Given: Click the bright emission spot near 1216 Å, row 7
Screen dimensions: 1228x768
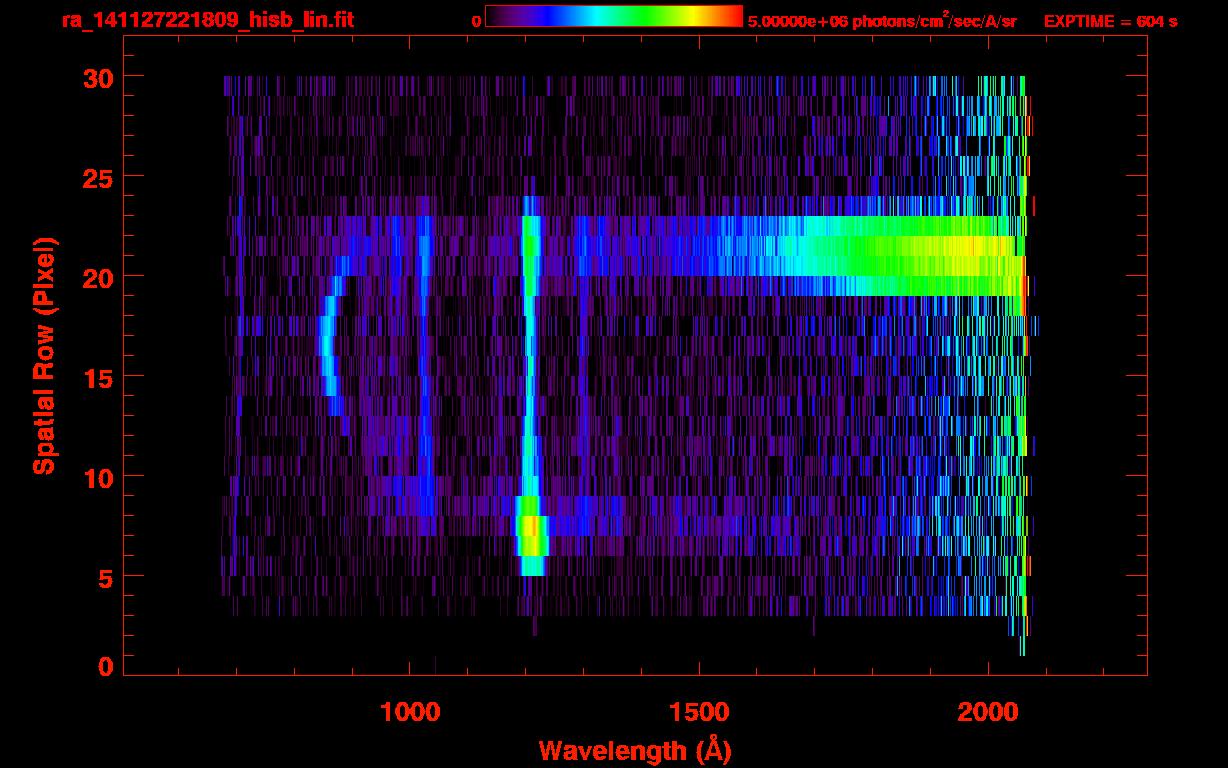Looking at the screenshot, I should (532, 536).
